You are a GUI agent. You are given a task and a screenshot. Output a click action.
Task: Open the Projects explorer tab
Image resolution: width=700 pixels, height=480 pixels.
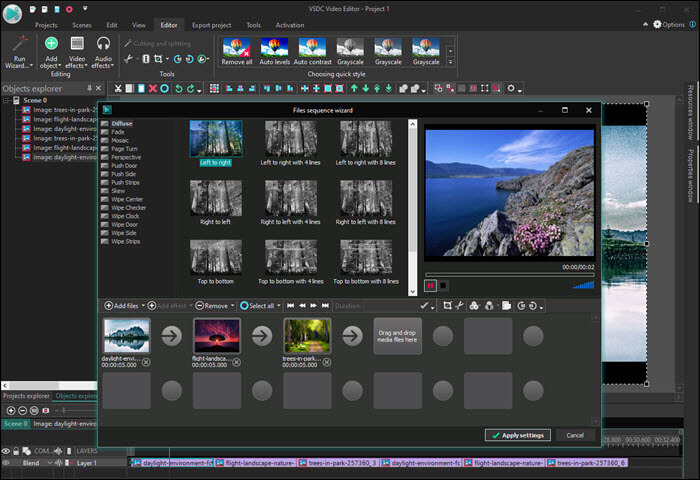point(26,396)
